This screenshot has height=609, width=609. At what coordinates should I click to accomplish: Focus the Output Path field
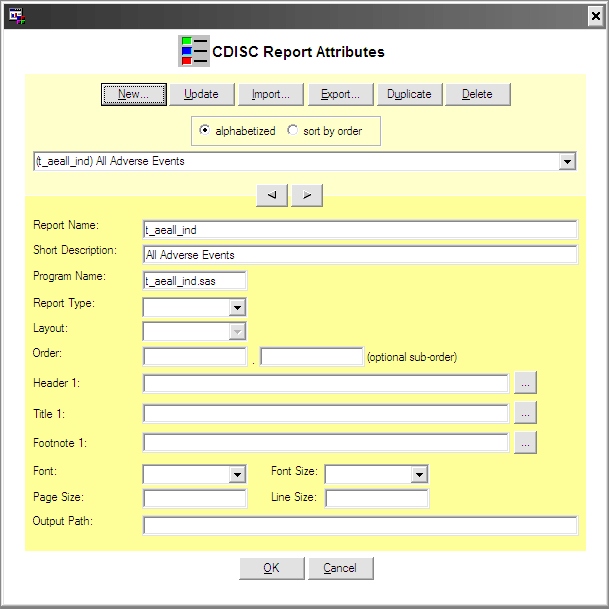click(360, 525)
